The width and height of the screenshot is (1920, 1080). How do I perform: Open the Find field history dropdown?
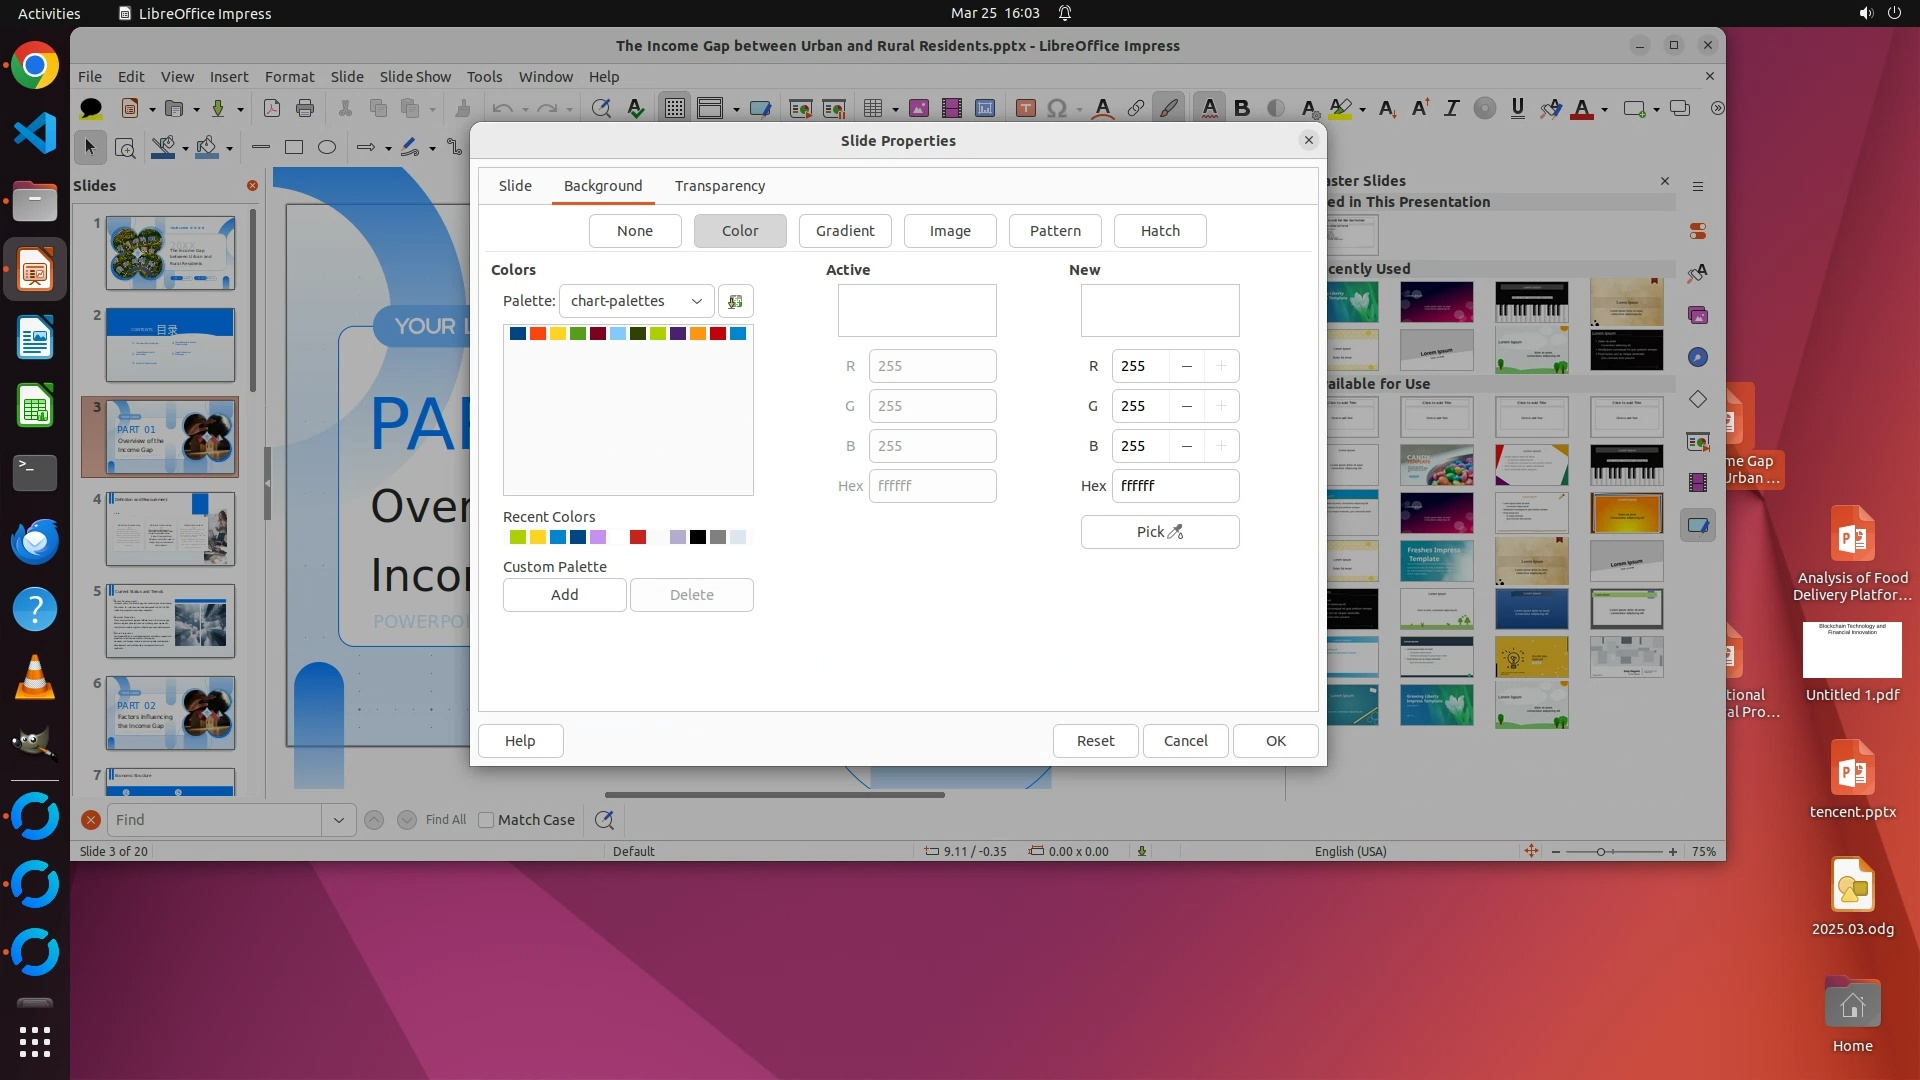point(338,820)
